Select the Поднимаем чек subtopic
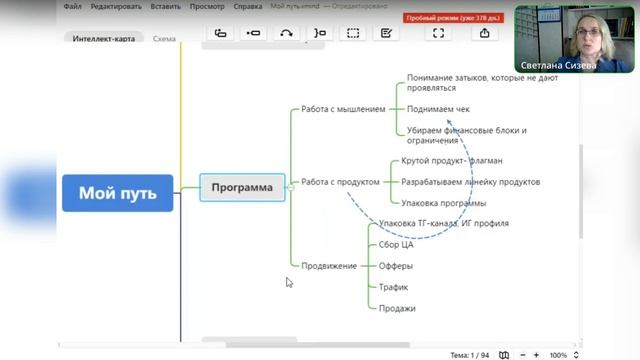Screen dimensions: 640x360 coord(438,109)
